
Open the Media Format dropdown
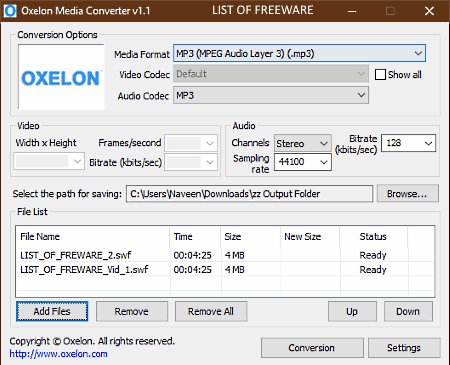point(299,54)
